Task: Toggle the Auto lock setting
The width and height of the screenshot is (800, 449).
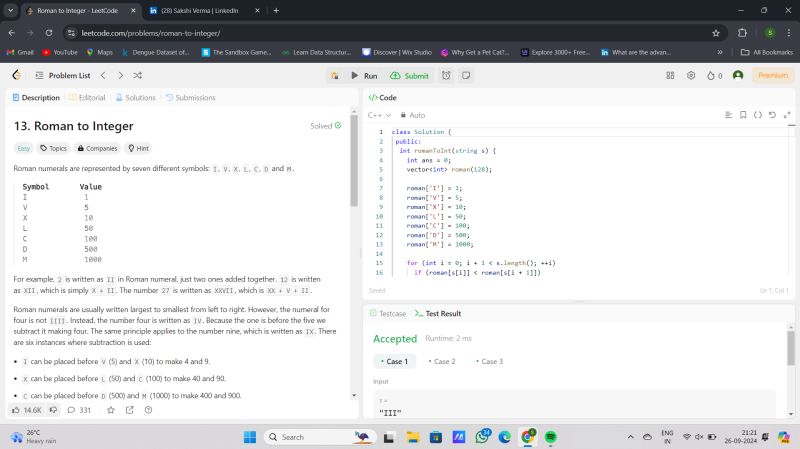Action: (412, 115)
